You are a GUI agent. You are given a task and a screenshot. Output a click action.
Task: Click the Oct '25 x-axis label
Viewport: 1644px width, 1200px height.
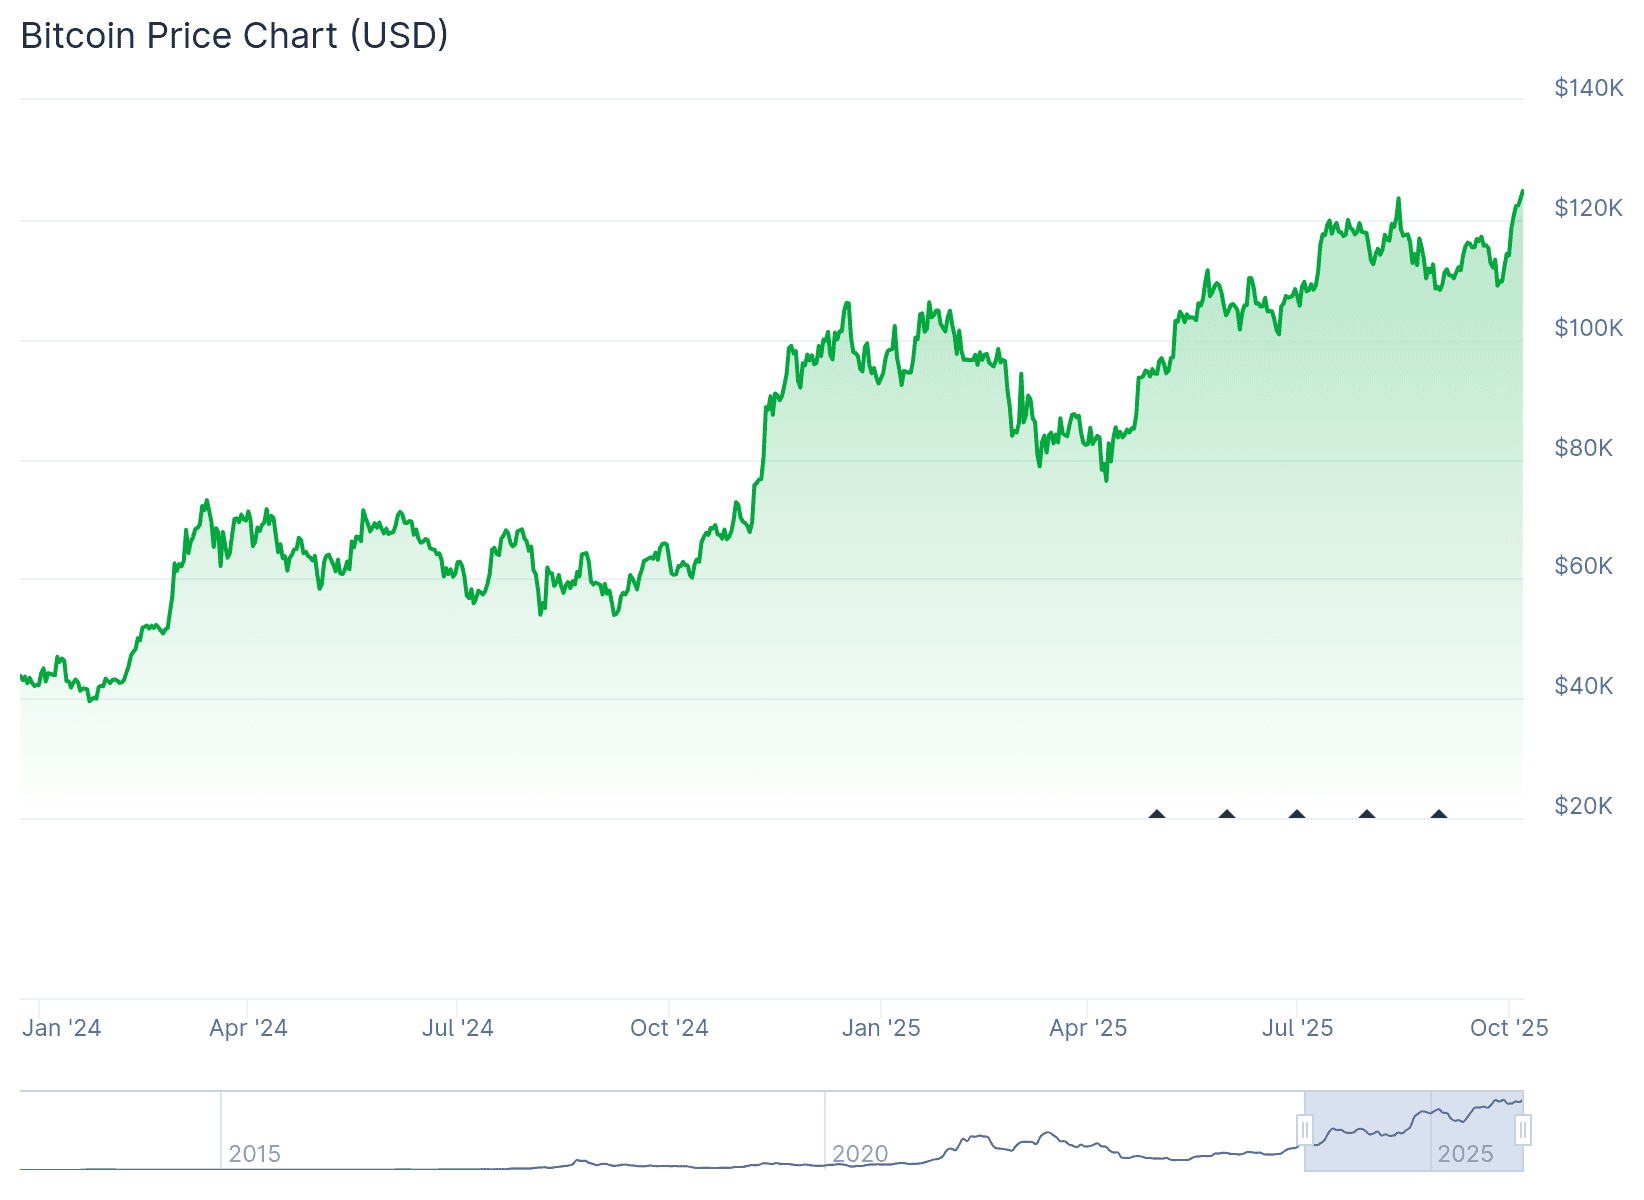click(1509, 1028)
